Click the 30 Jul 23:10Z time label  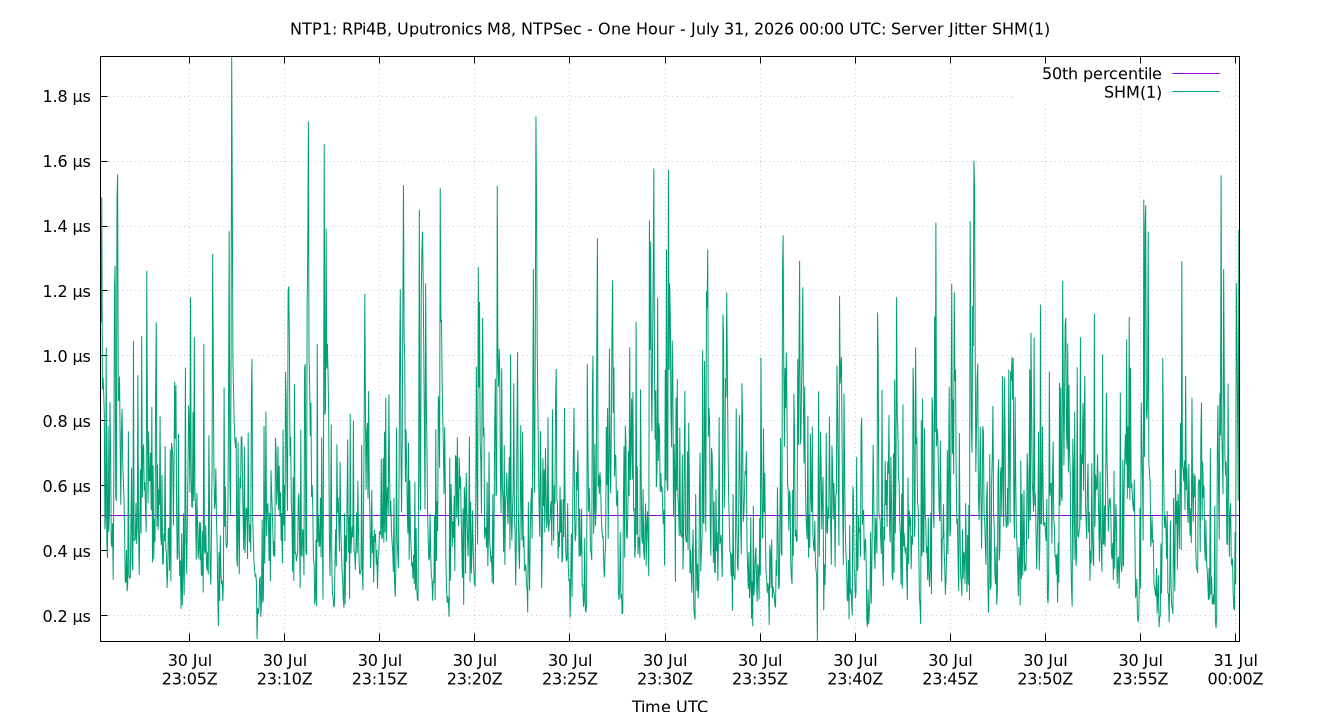tap(284, 669)
